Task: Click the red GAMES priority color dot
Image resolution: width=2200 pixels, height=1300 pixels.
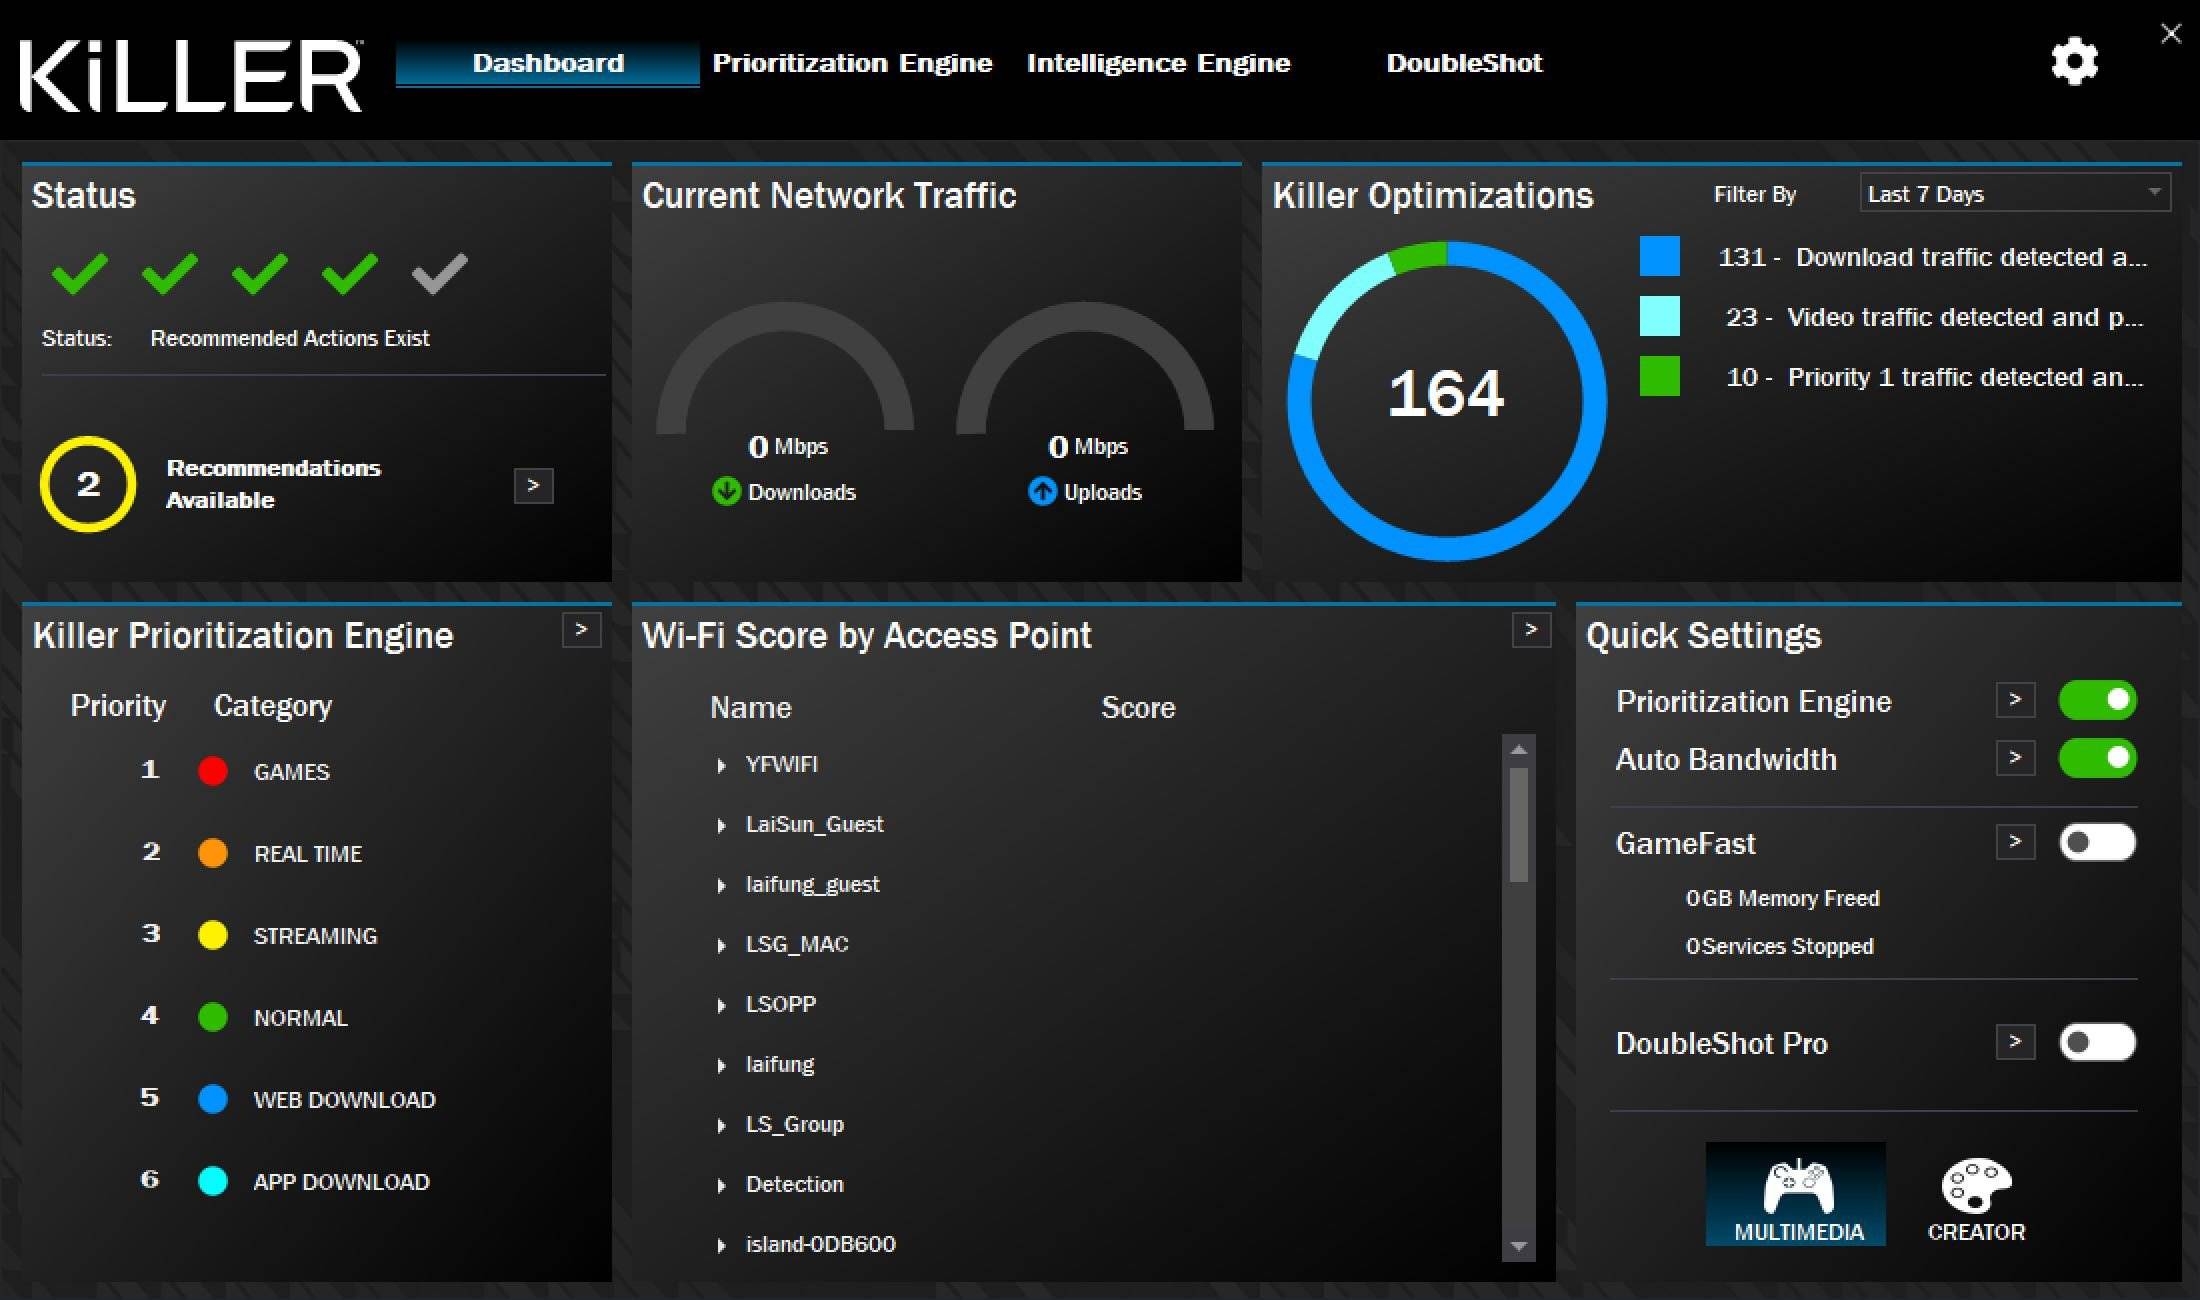Action: [213, 771]
